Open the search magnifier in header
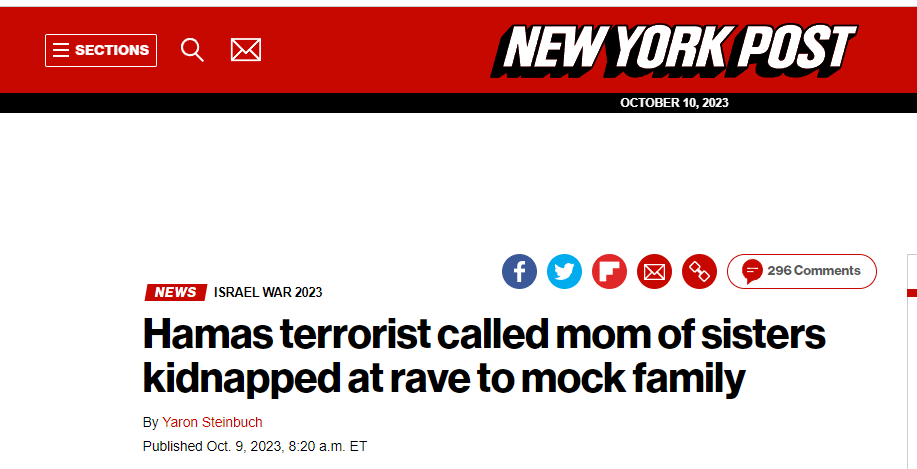Image resolution: width=917 pixels, height=469 pixels. tap(192, 50)
